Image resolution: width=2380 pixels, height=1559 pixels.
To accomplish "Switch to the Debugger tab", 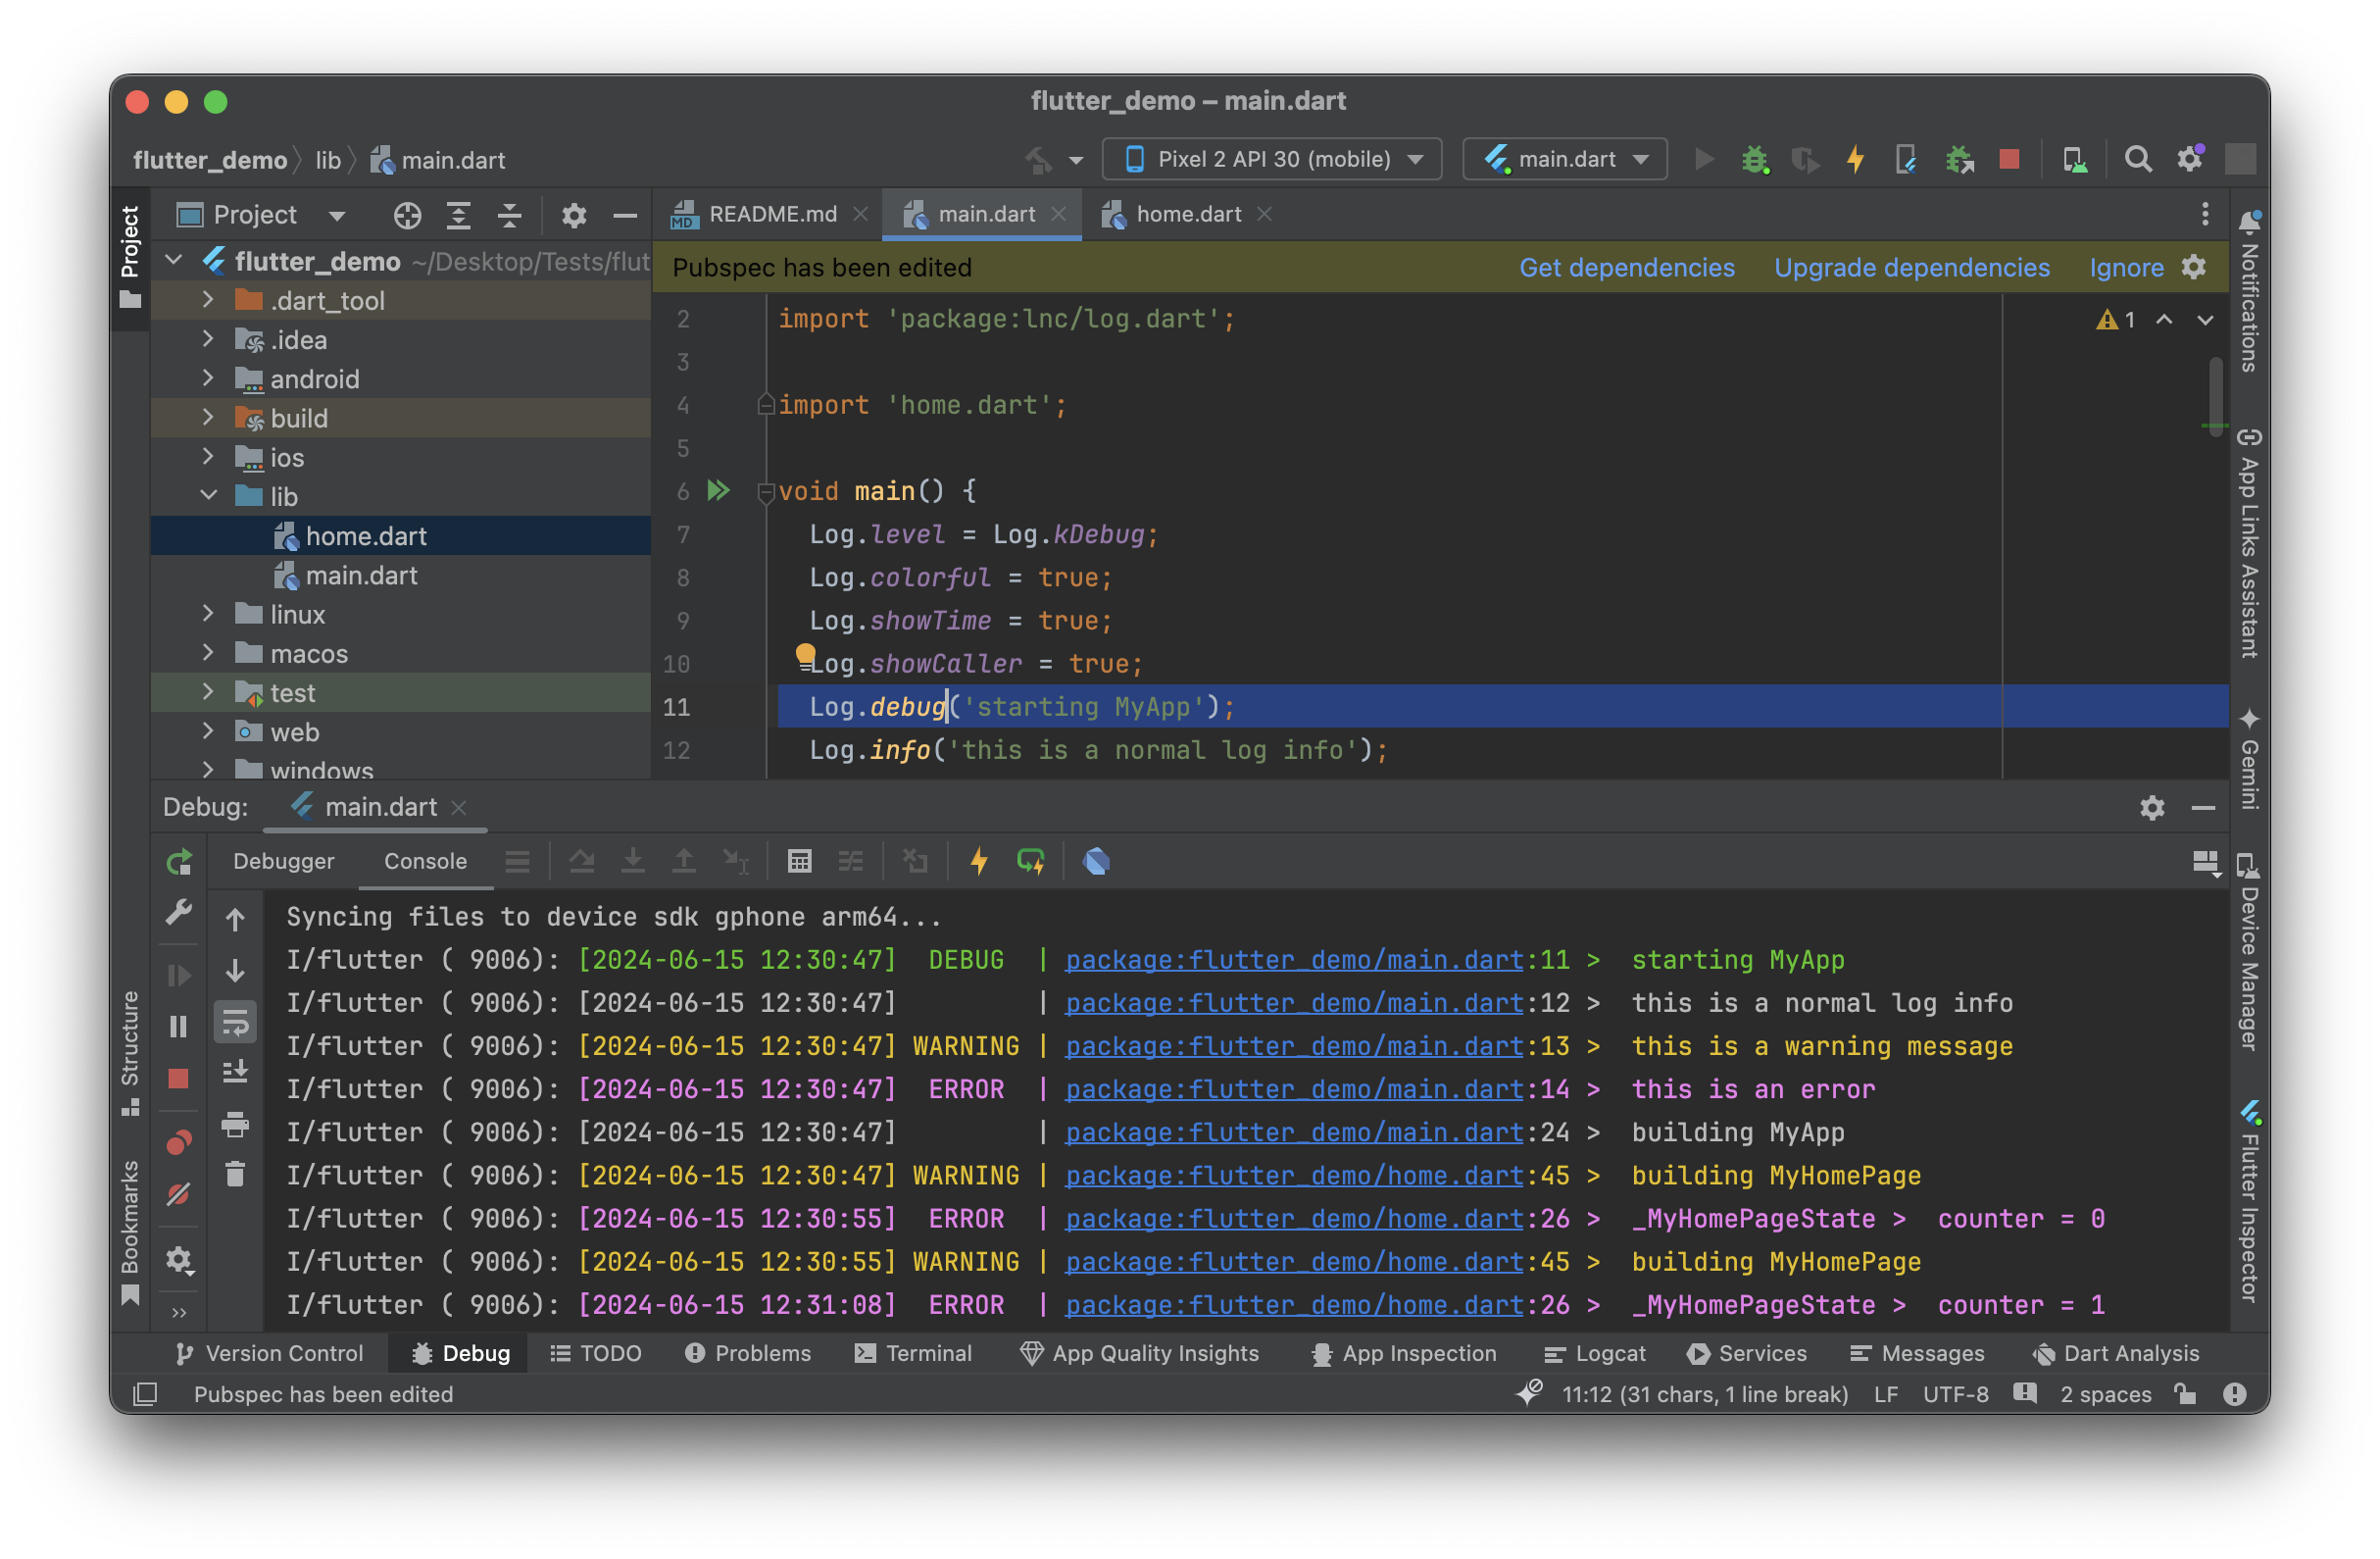I will [283, 862].
